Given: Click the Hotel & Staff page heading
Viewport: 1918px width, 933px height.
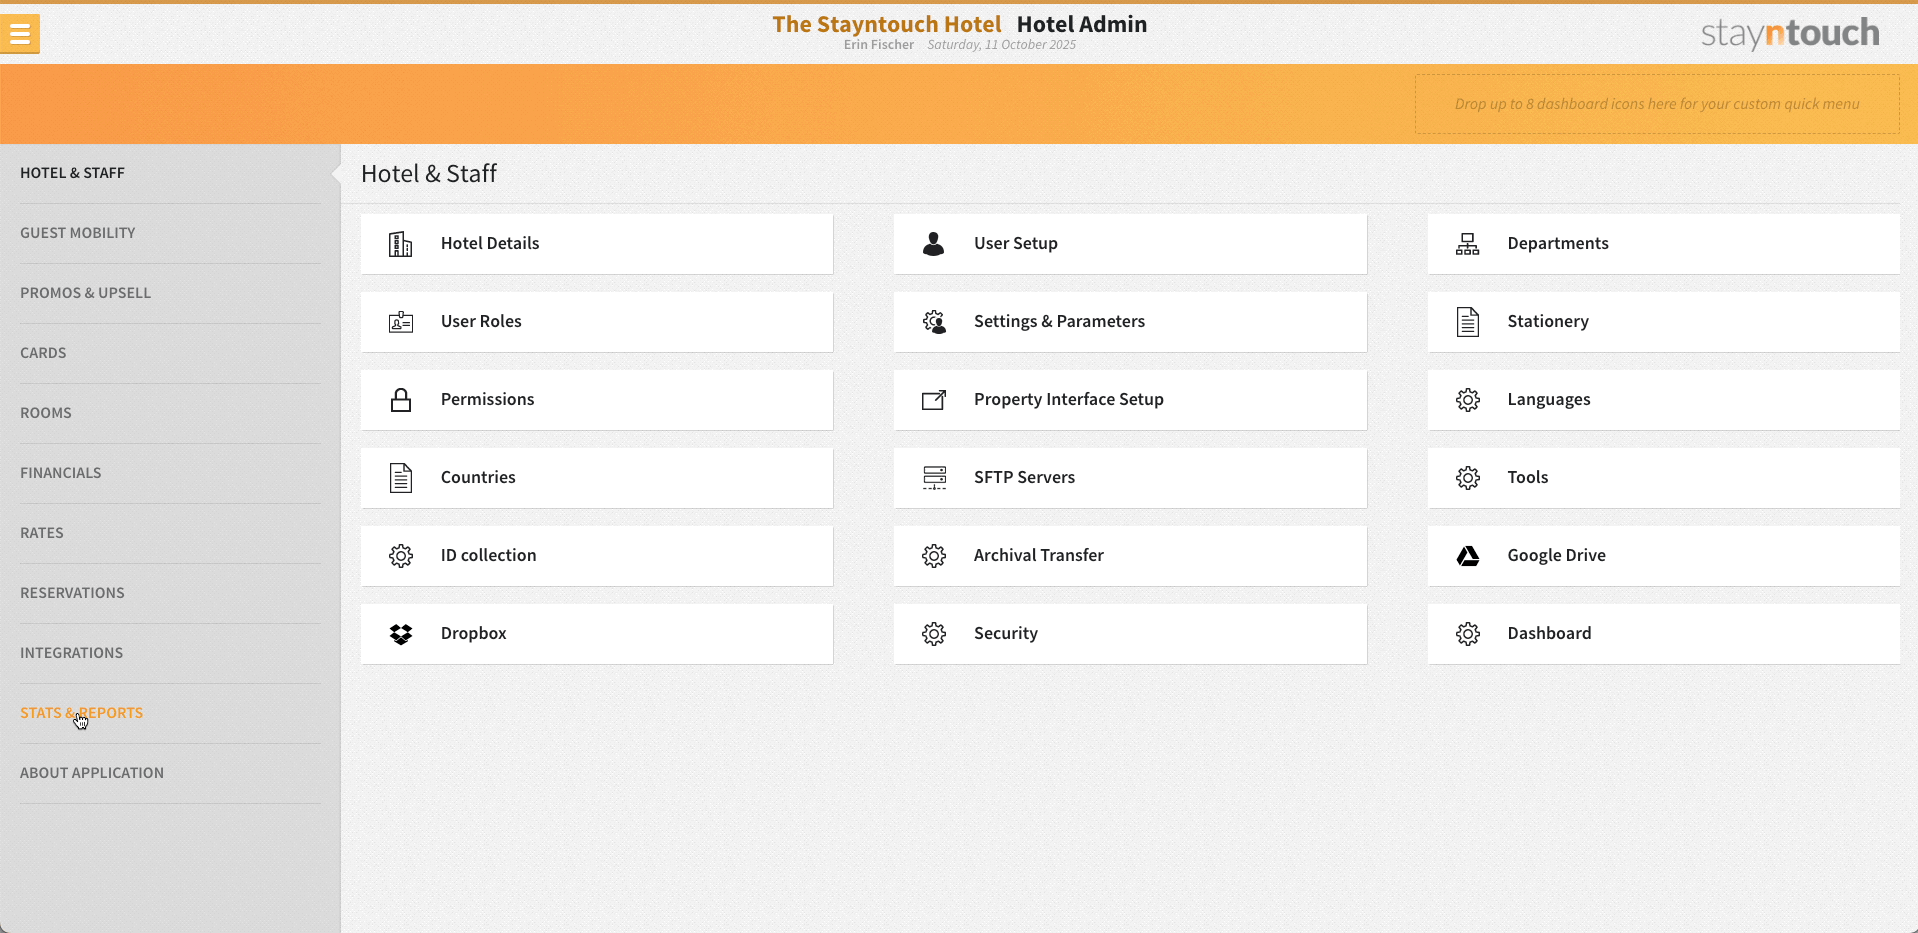Looking at the screenshot, I should [x=428, y=174].
